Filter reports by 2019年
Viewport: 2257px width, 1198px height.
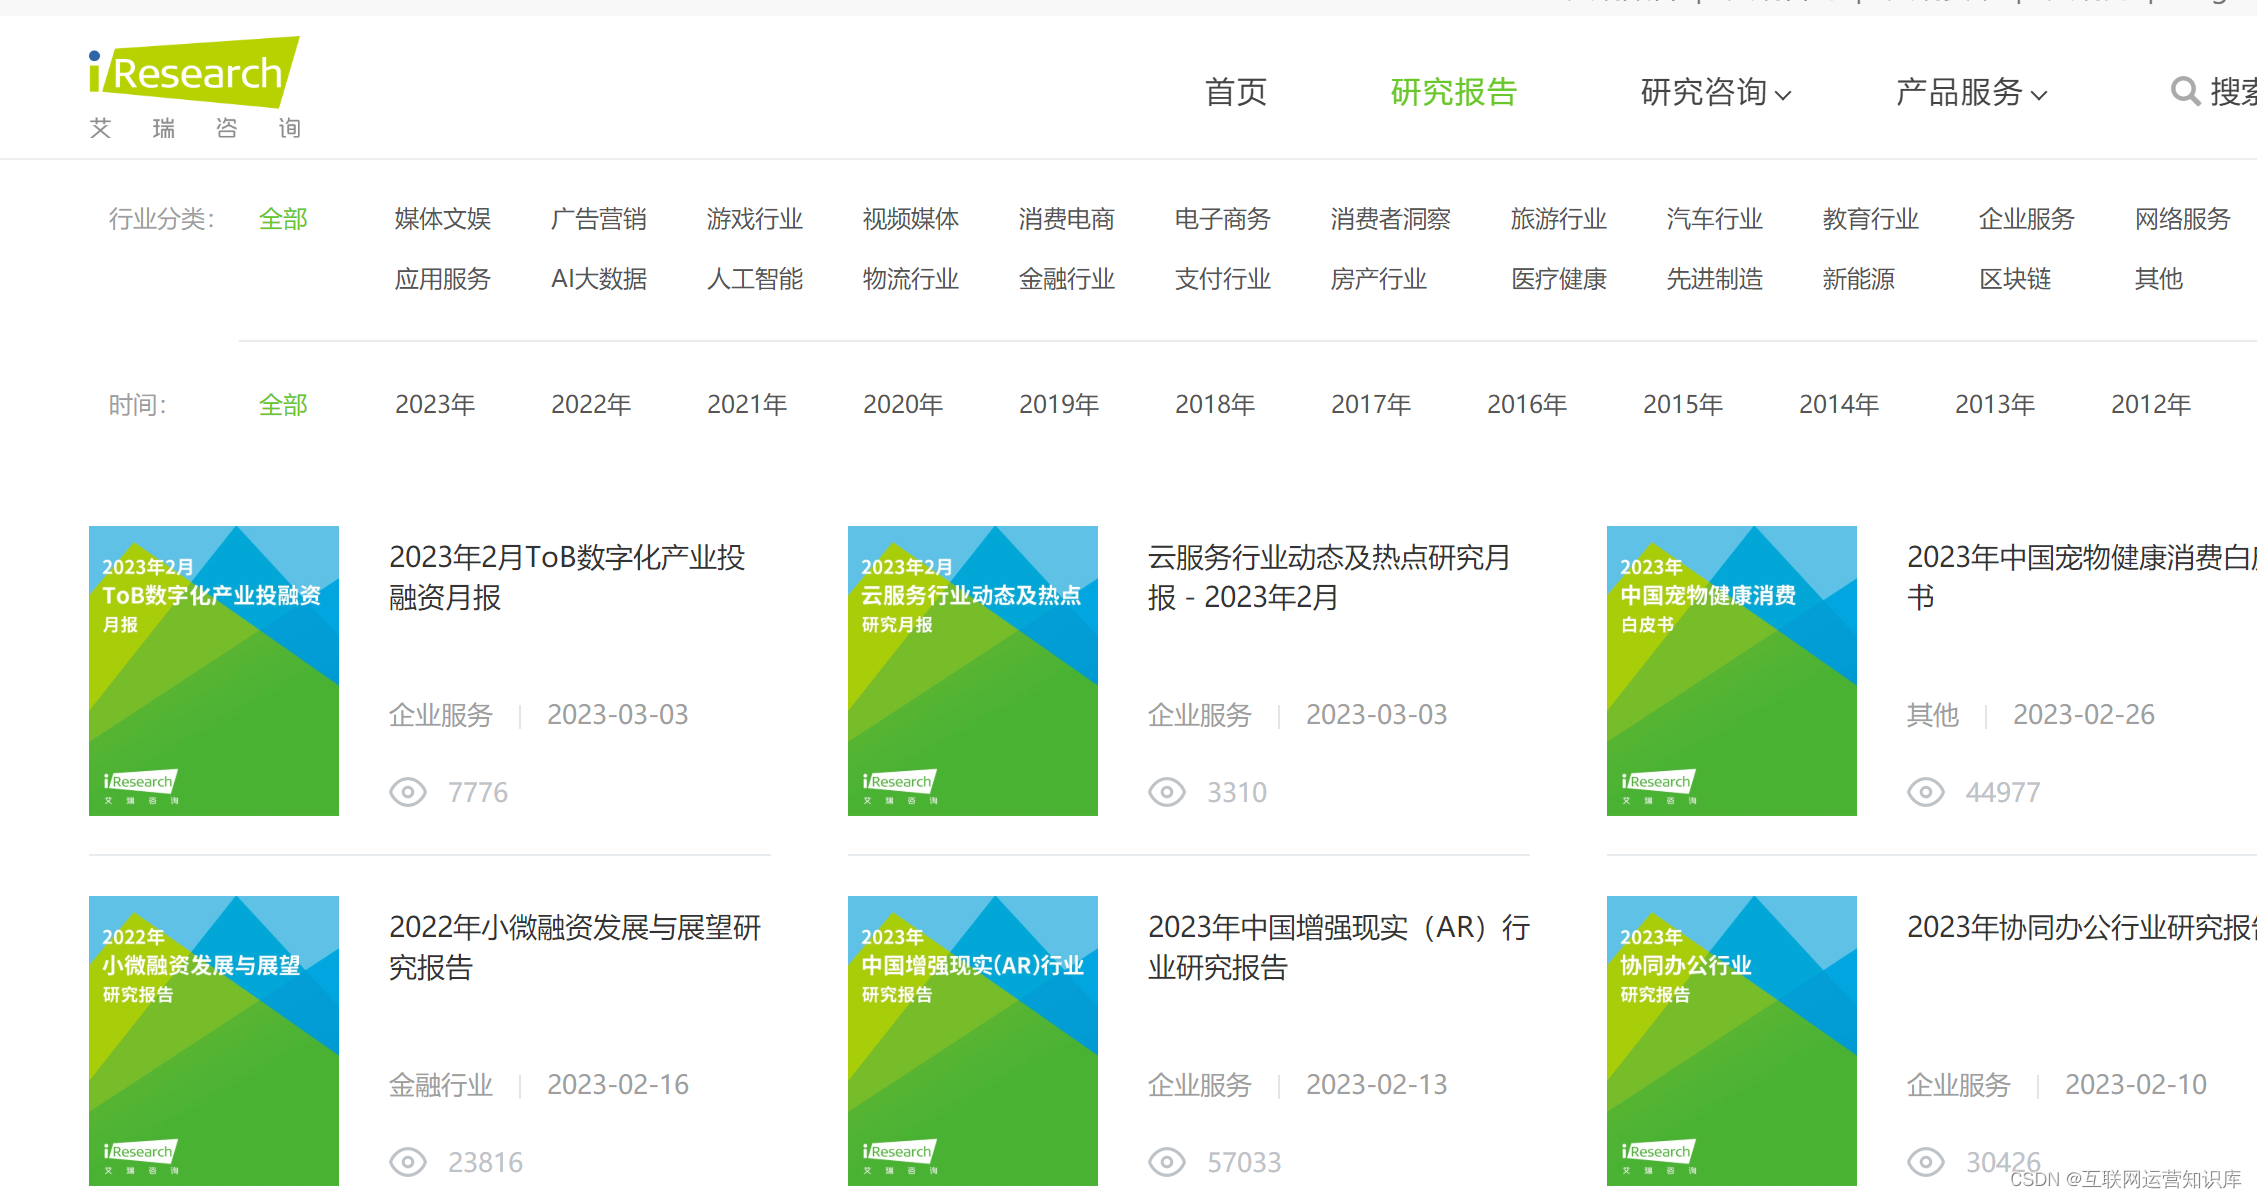[1059, 405]
